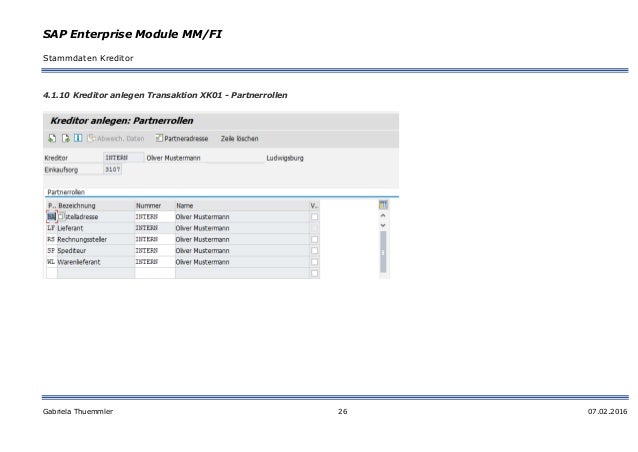Click the Name column header
638x452 pixels.
click(x=242, y=205)
